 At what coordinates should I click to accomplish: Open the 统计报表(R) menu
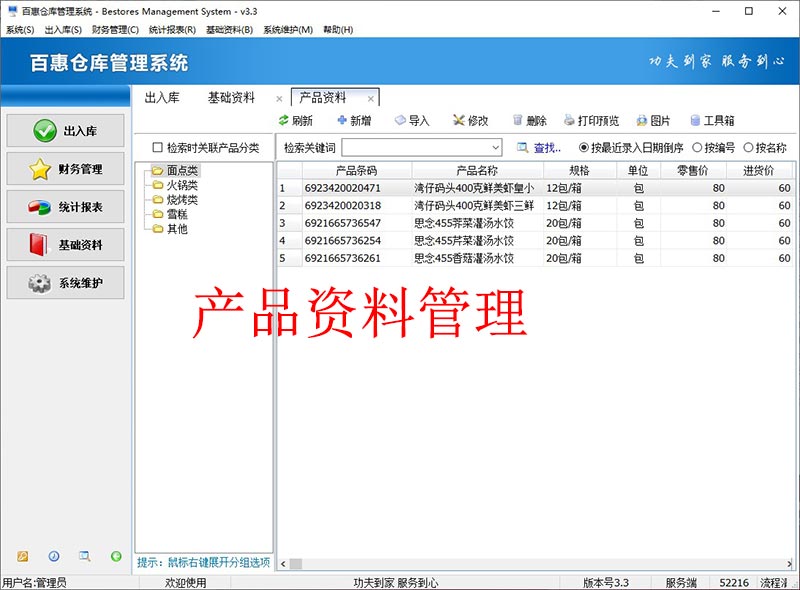172,30
